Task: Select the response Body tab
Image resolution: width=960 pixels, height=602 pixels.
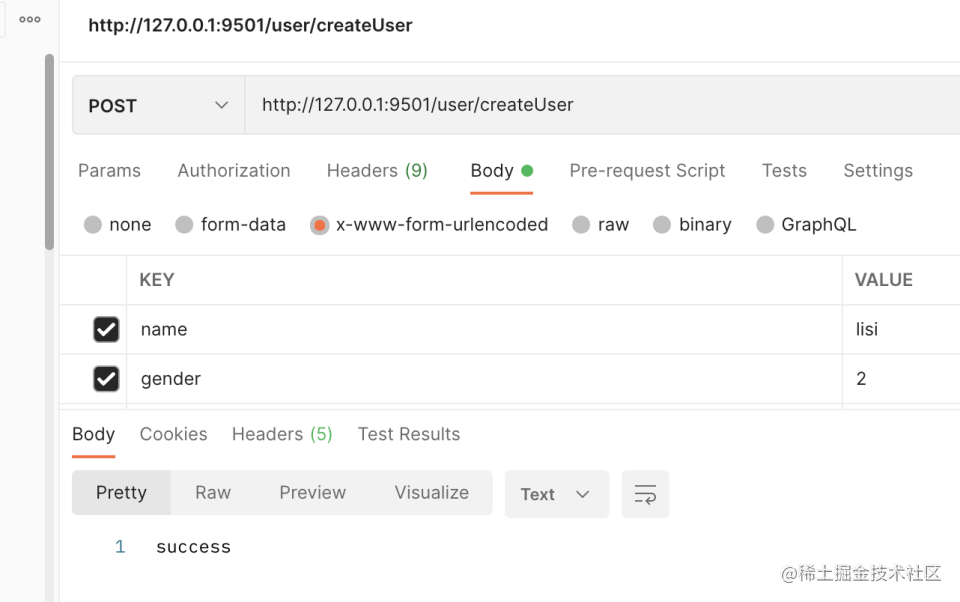Action: click(94, 434)
